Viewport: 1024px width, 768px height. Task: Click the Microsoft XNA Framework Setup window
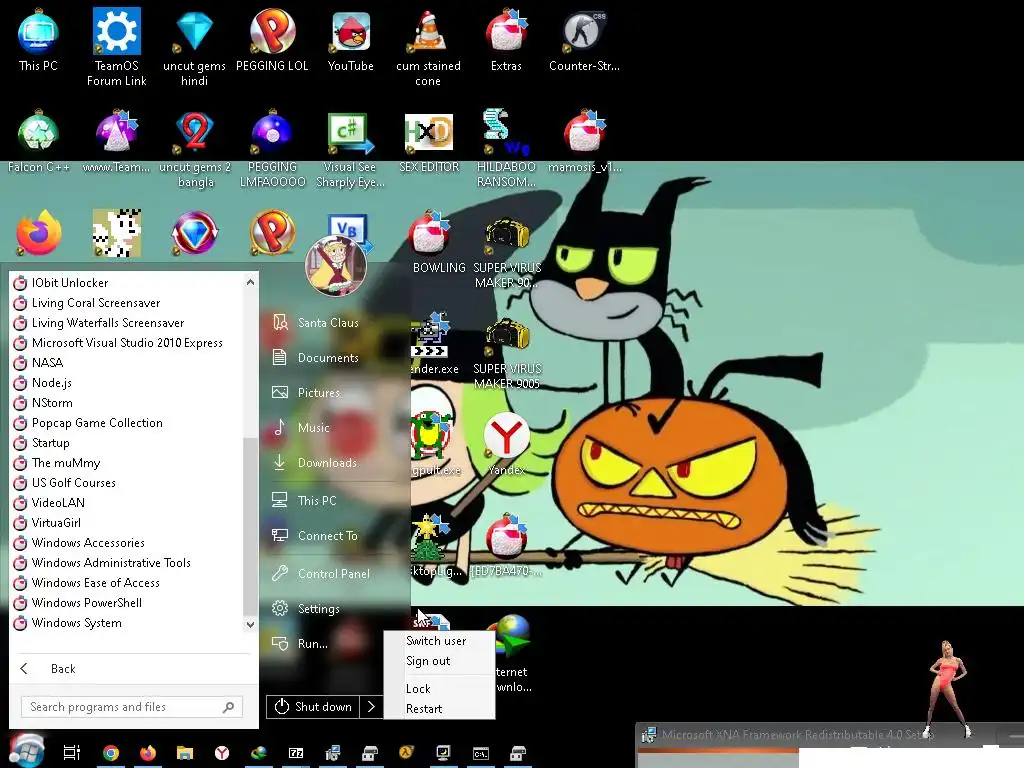click(829, 744)
